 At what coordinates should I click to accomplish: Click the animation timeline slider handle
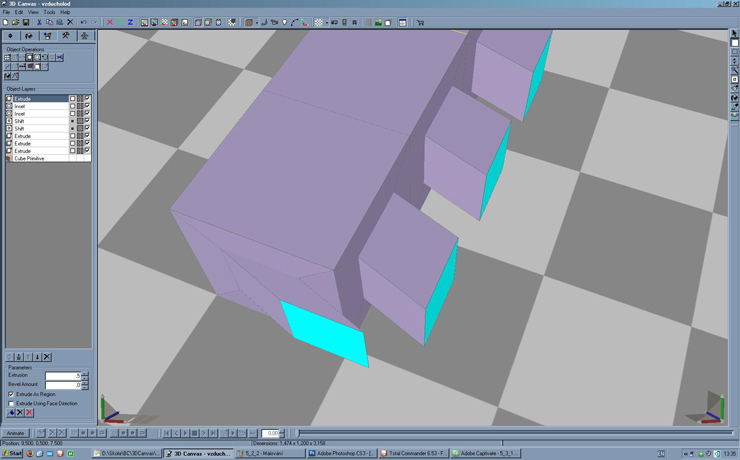pos(298,433)
